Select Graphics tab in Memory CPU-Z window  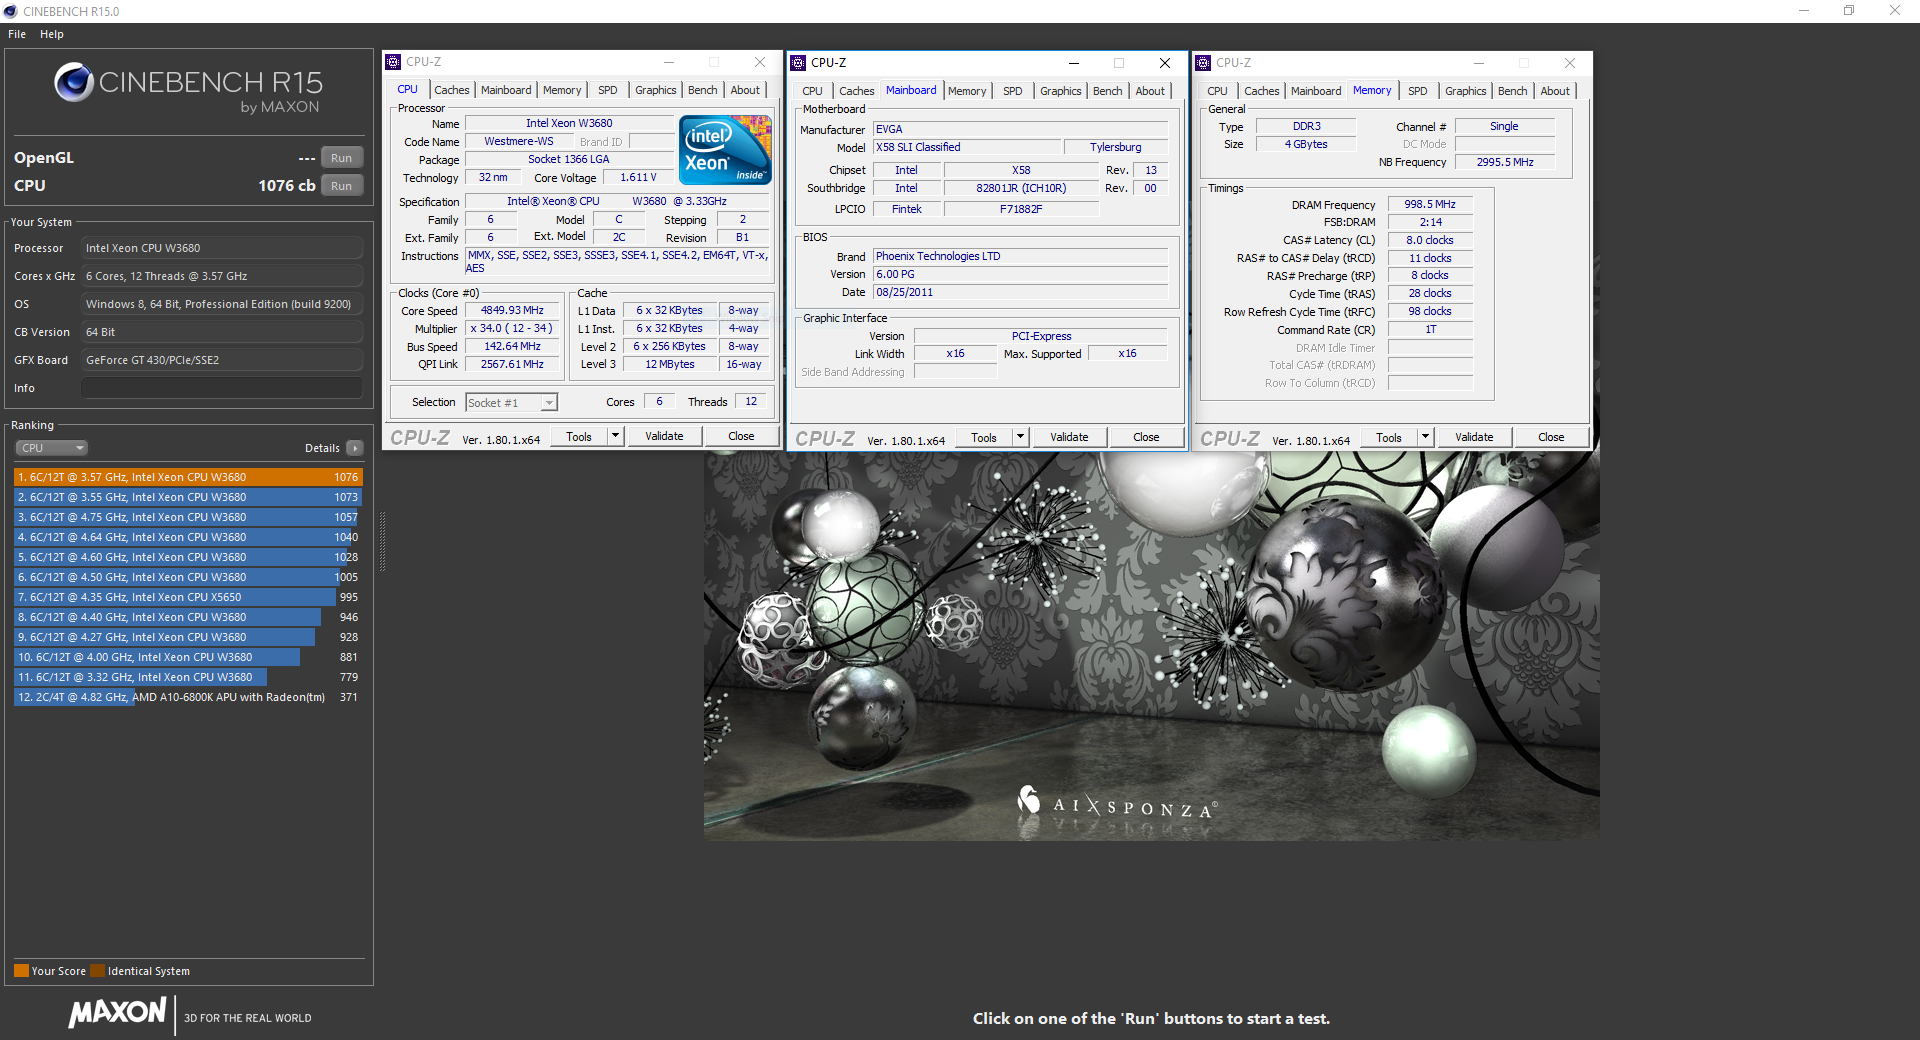[x=1466, y=91]
